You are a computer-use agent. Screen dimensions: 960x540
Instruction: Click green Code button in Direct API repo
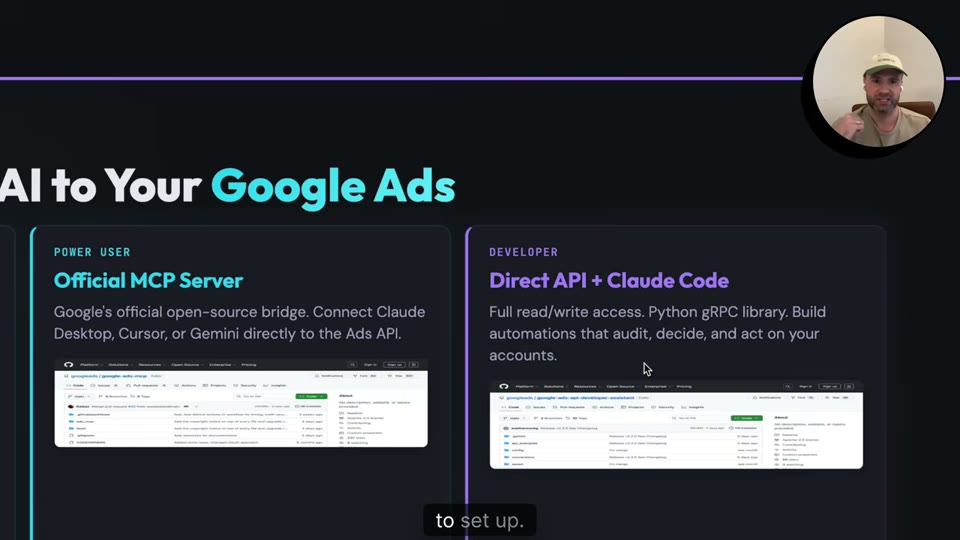(x=747, y=418)
